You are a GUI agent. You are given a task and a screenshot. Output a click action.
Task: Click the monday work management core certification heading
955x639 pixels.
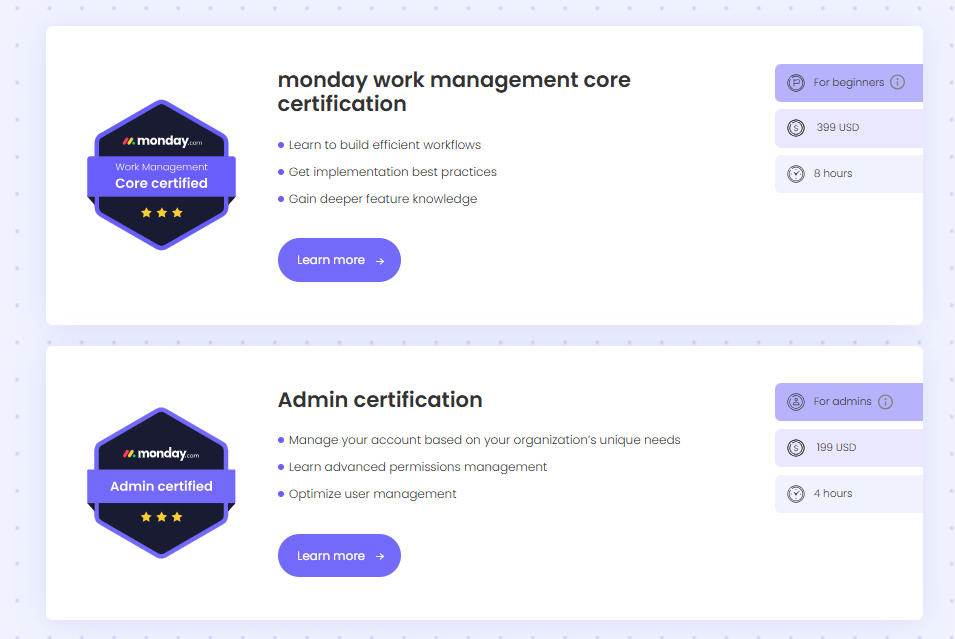pos(454,91)
